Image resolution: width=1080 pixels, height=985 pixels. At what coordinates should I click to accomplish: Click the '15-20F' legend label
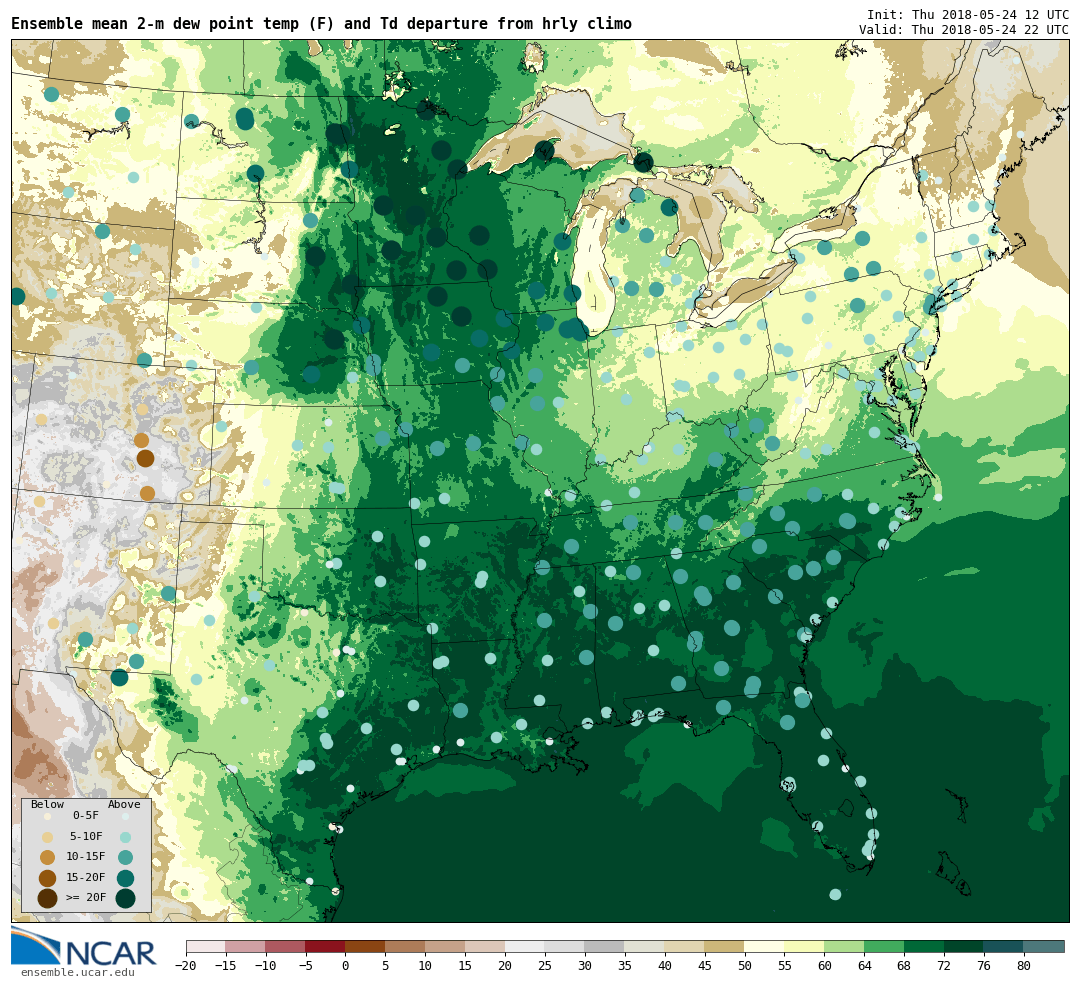86,878
